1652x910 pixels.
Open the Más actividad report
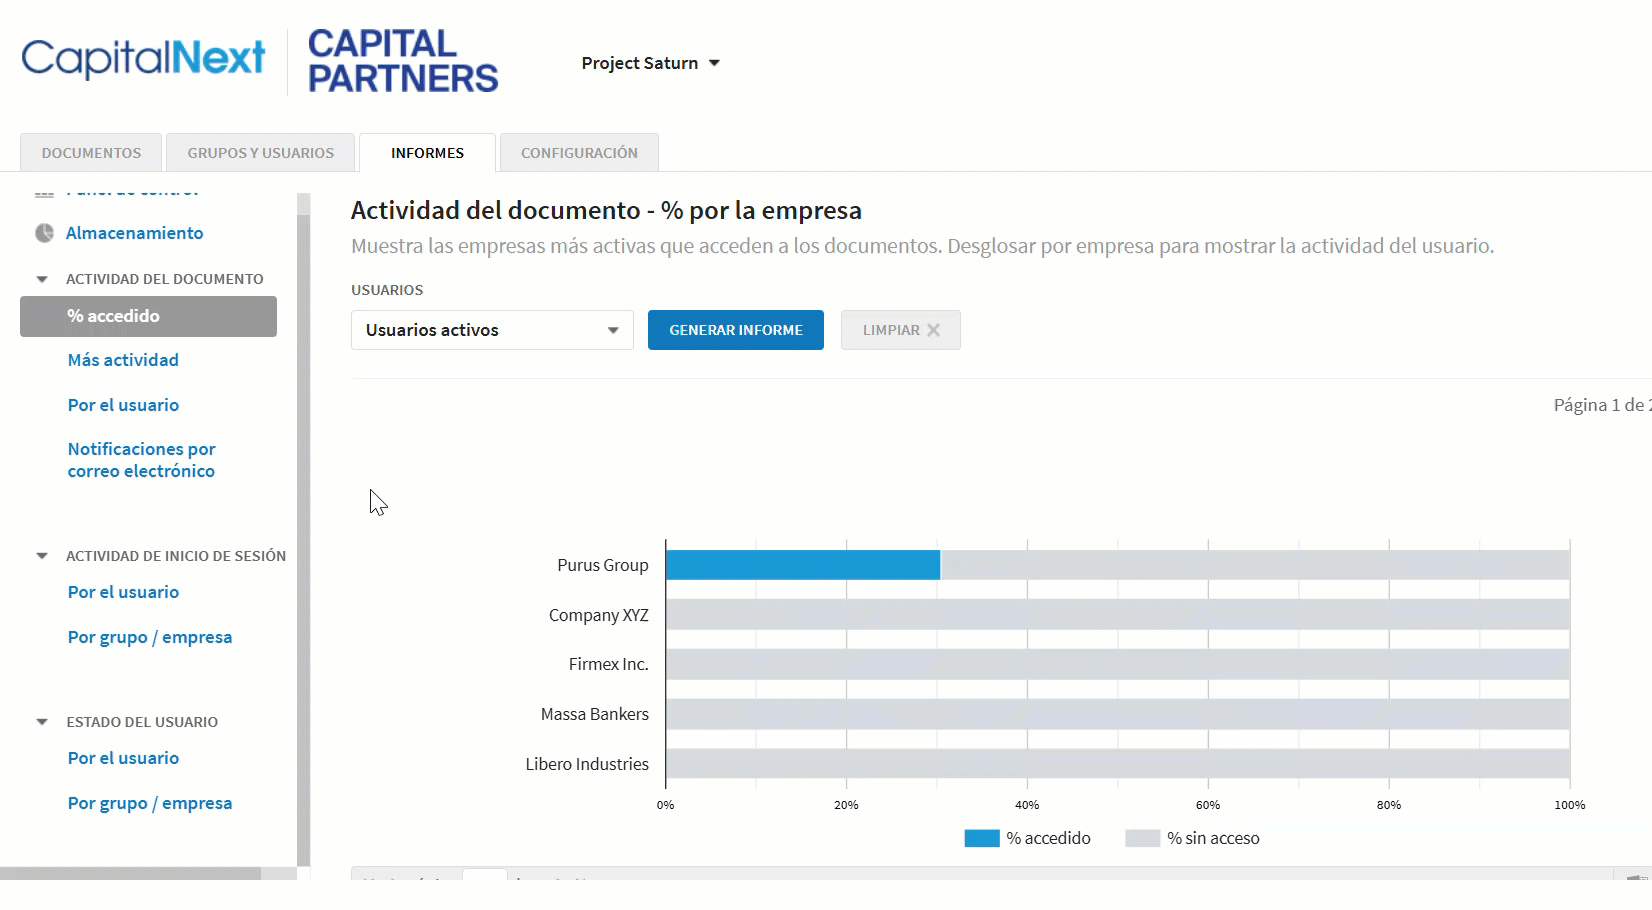click(x=123, y=360)
